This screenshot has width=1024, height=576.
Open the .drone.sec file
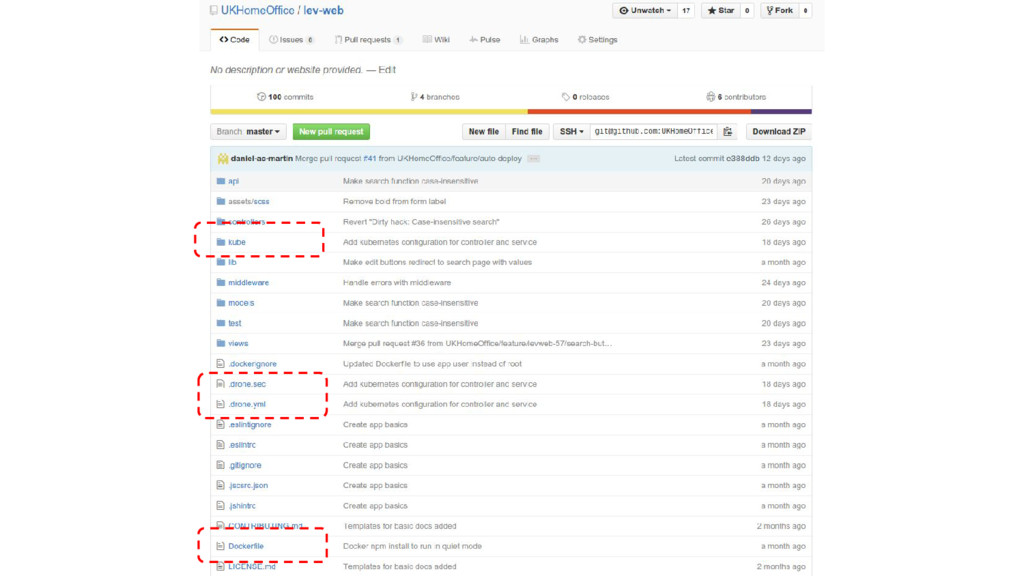pyautogui.click(x=247, y=384)
